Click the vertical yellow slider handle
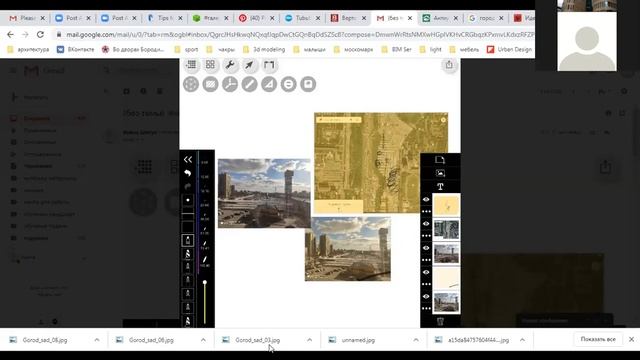Viewport: 640px width, 360px height. pyautogui.click(x=205, y=282)
